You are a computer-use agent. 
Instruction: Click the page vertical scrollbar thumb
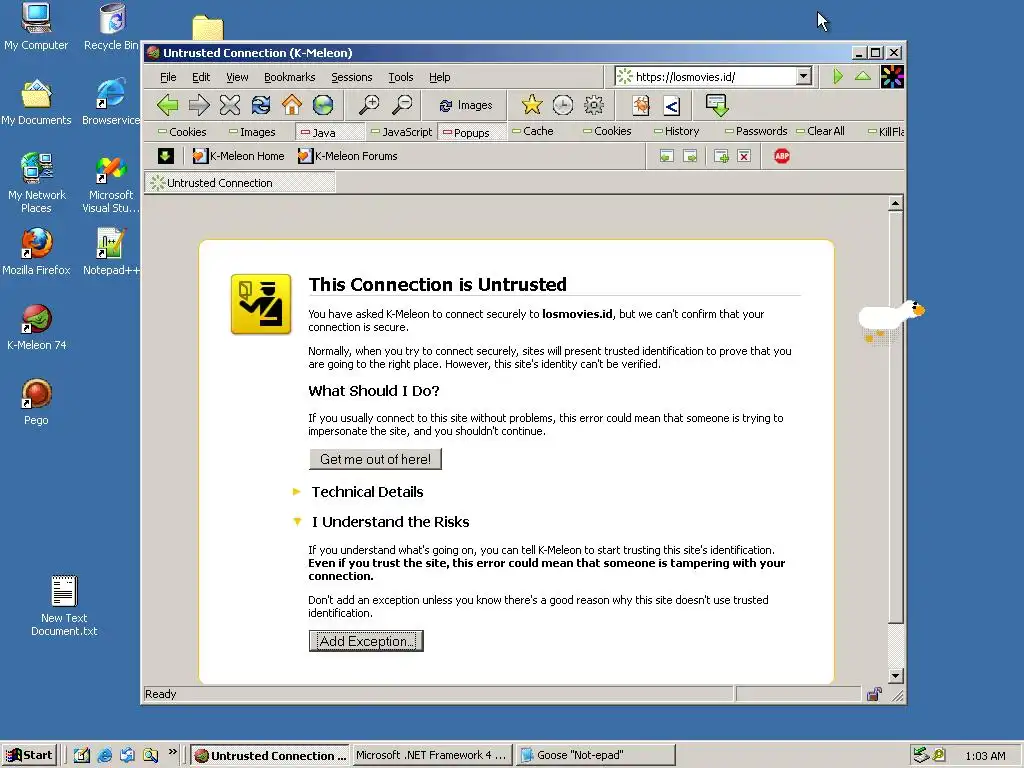pyautogui.click(x=895, y=417)
